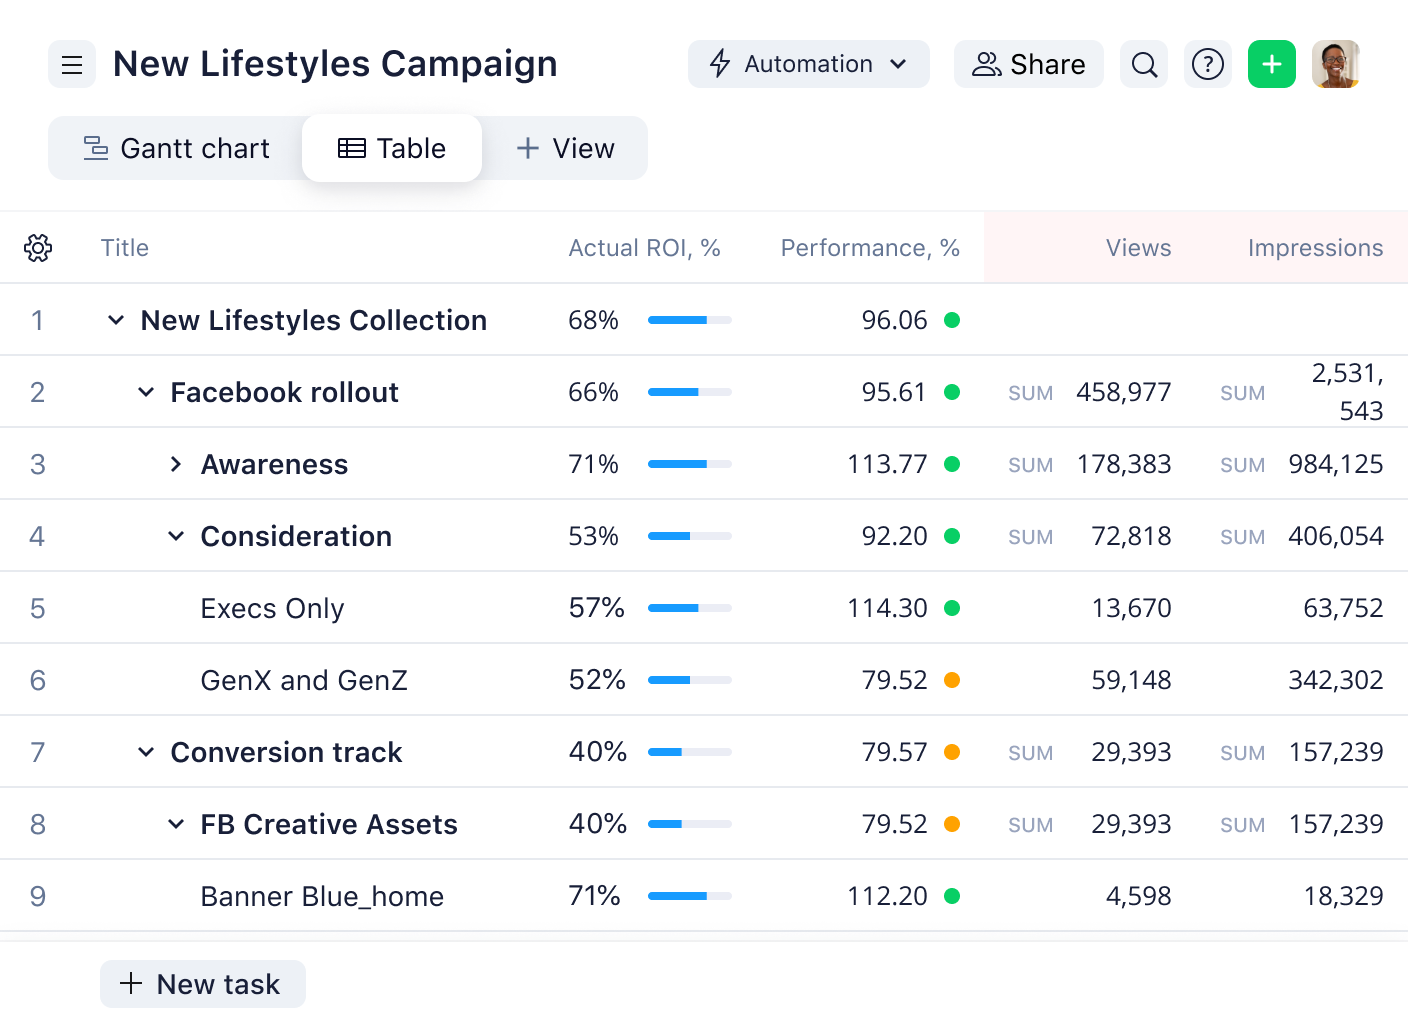Click the search magnifier icon
Image resolution: width=1408 pixels, height=1024 pixels.
[1144, 65]
